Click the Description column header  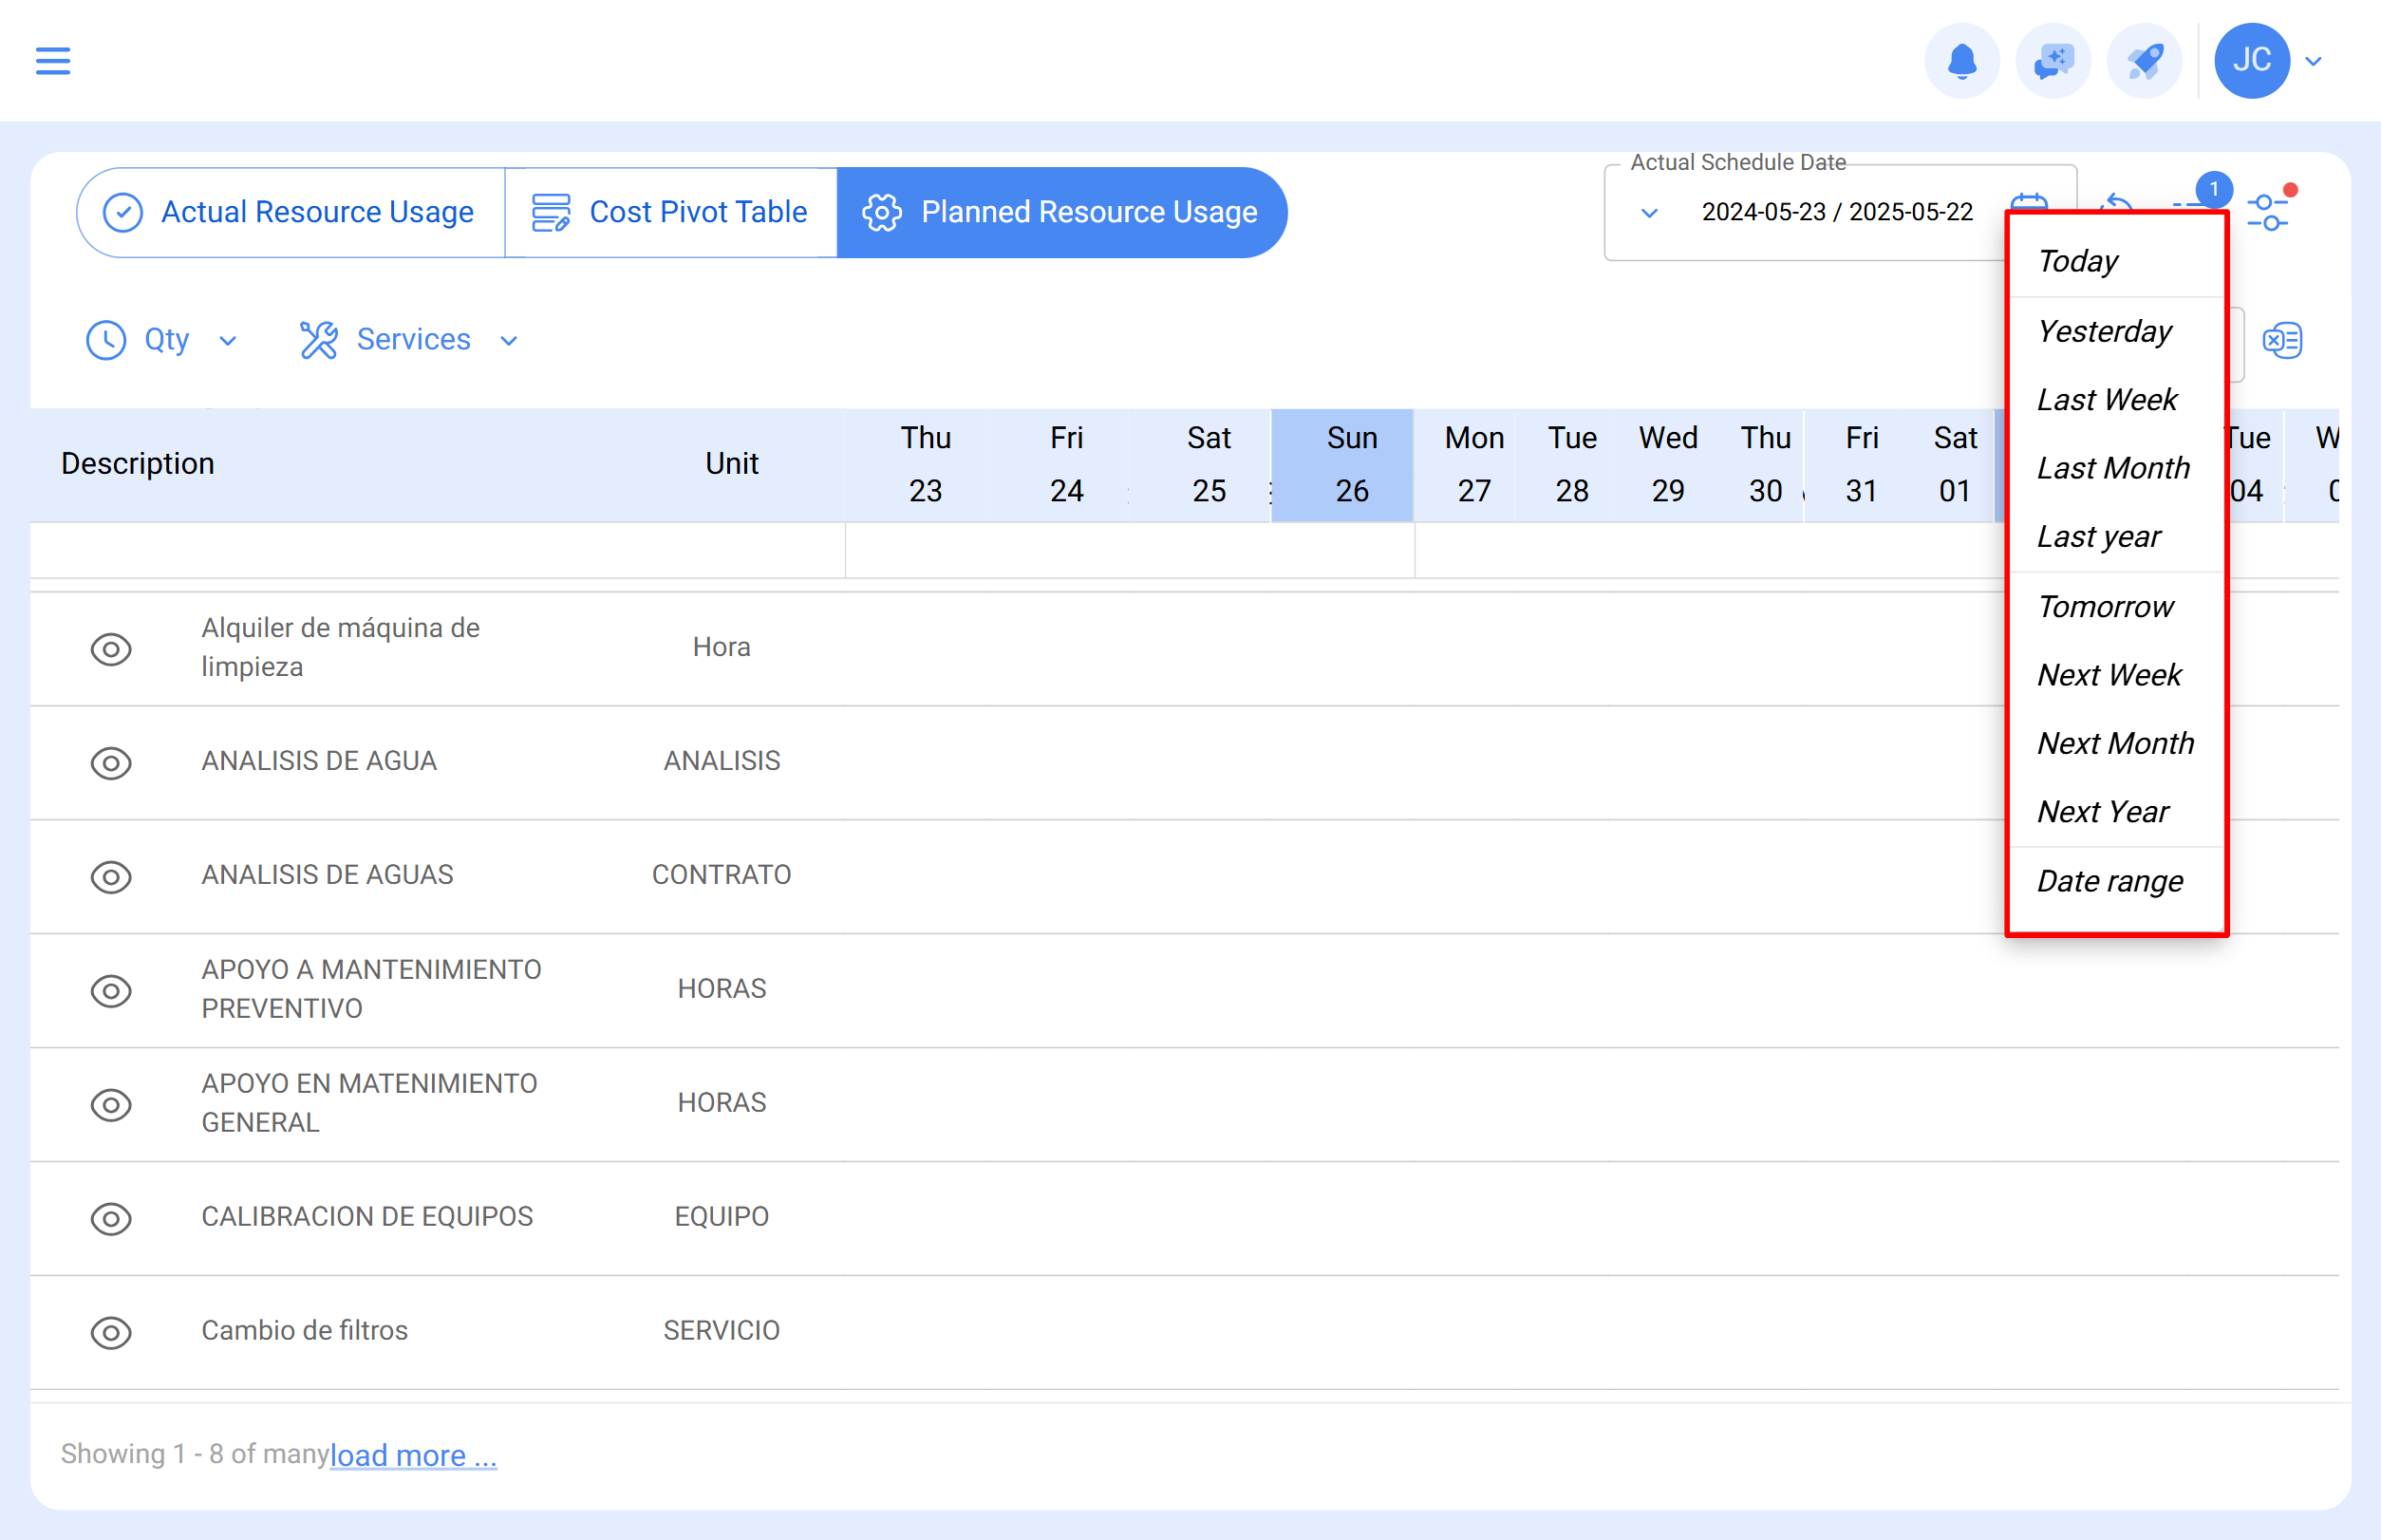pyautogui.click(x=138, y=464)
